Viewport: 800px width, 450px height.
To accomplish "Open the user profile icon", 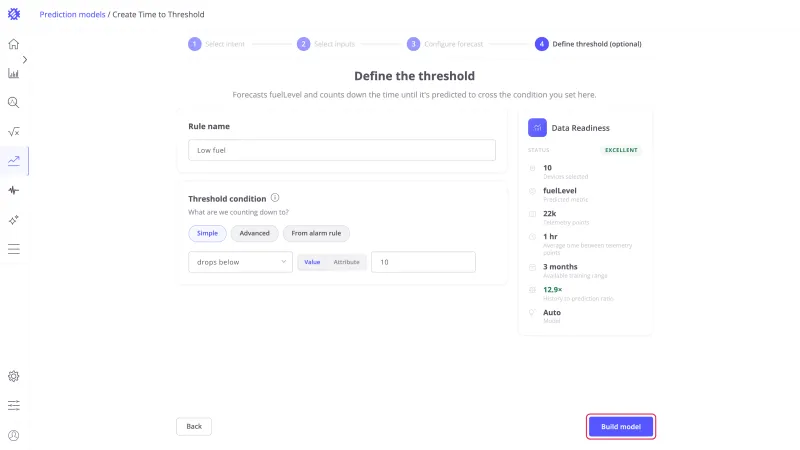I will pyautogui.click(x=14, y=435).
